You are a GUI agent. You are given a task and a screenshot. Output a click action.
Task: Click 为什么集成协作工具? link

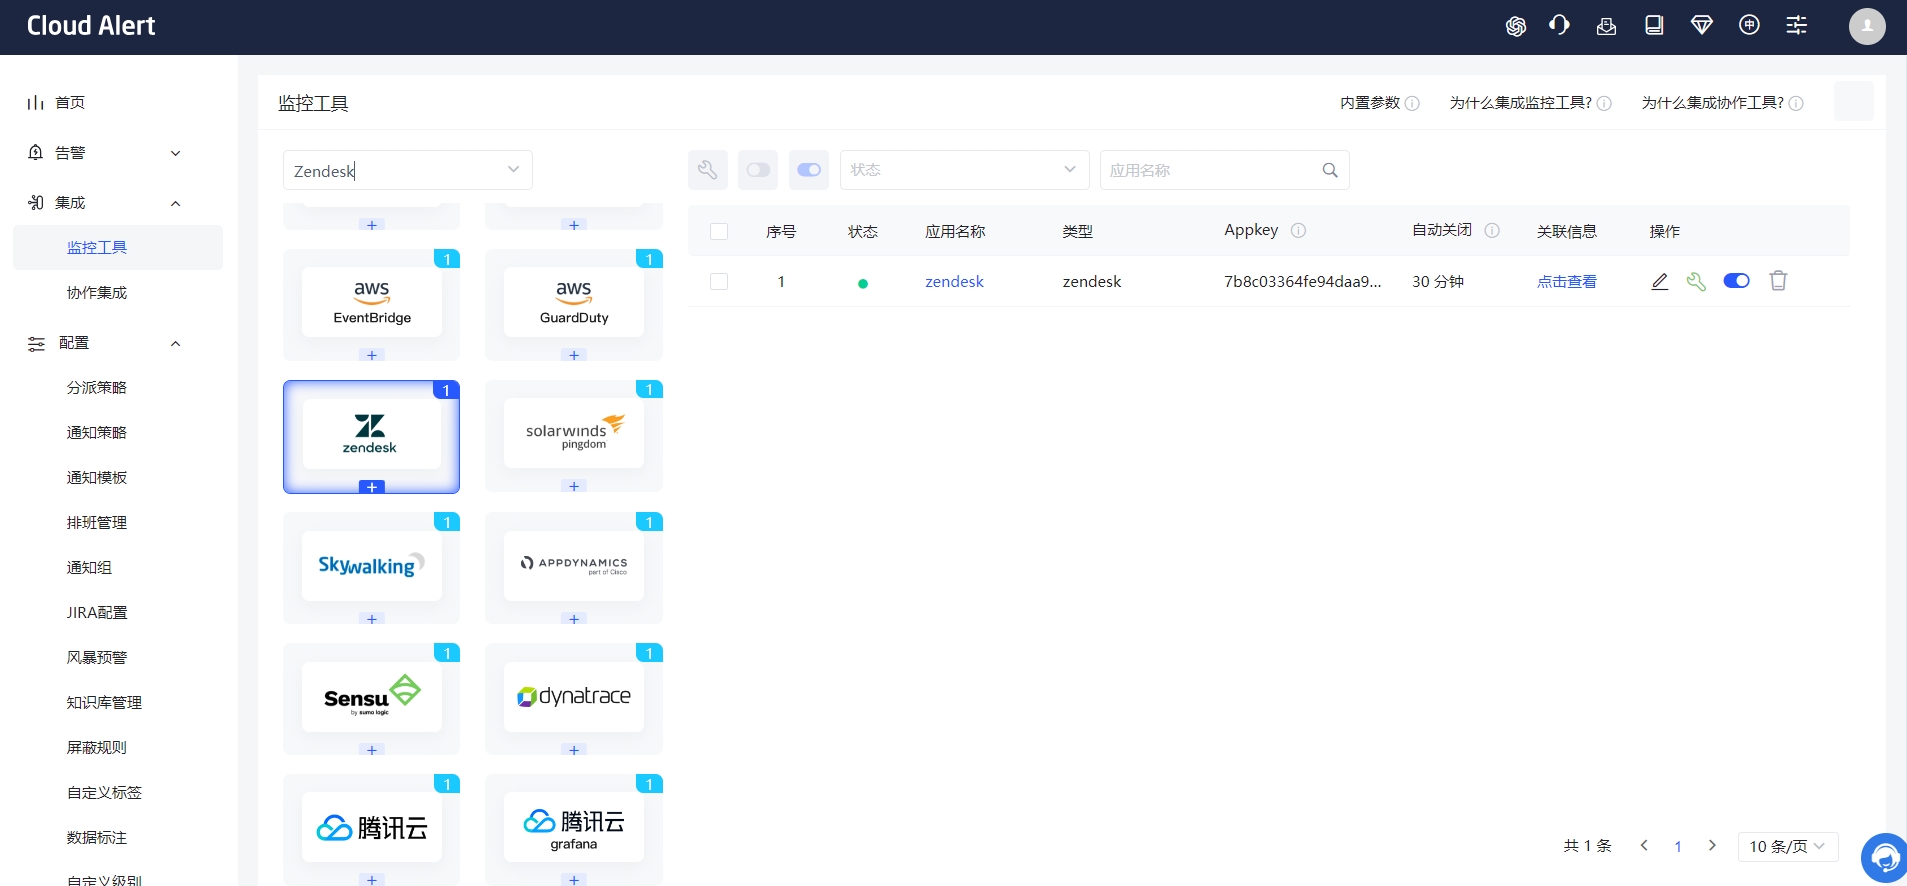[1713, 103]
